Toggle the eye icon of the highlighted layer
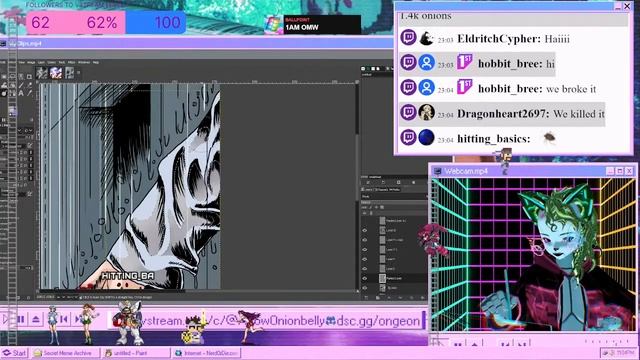The image size is (640, 360). click(364, 278)
